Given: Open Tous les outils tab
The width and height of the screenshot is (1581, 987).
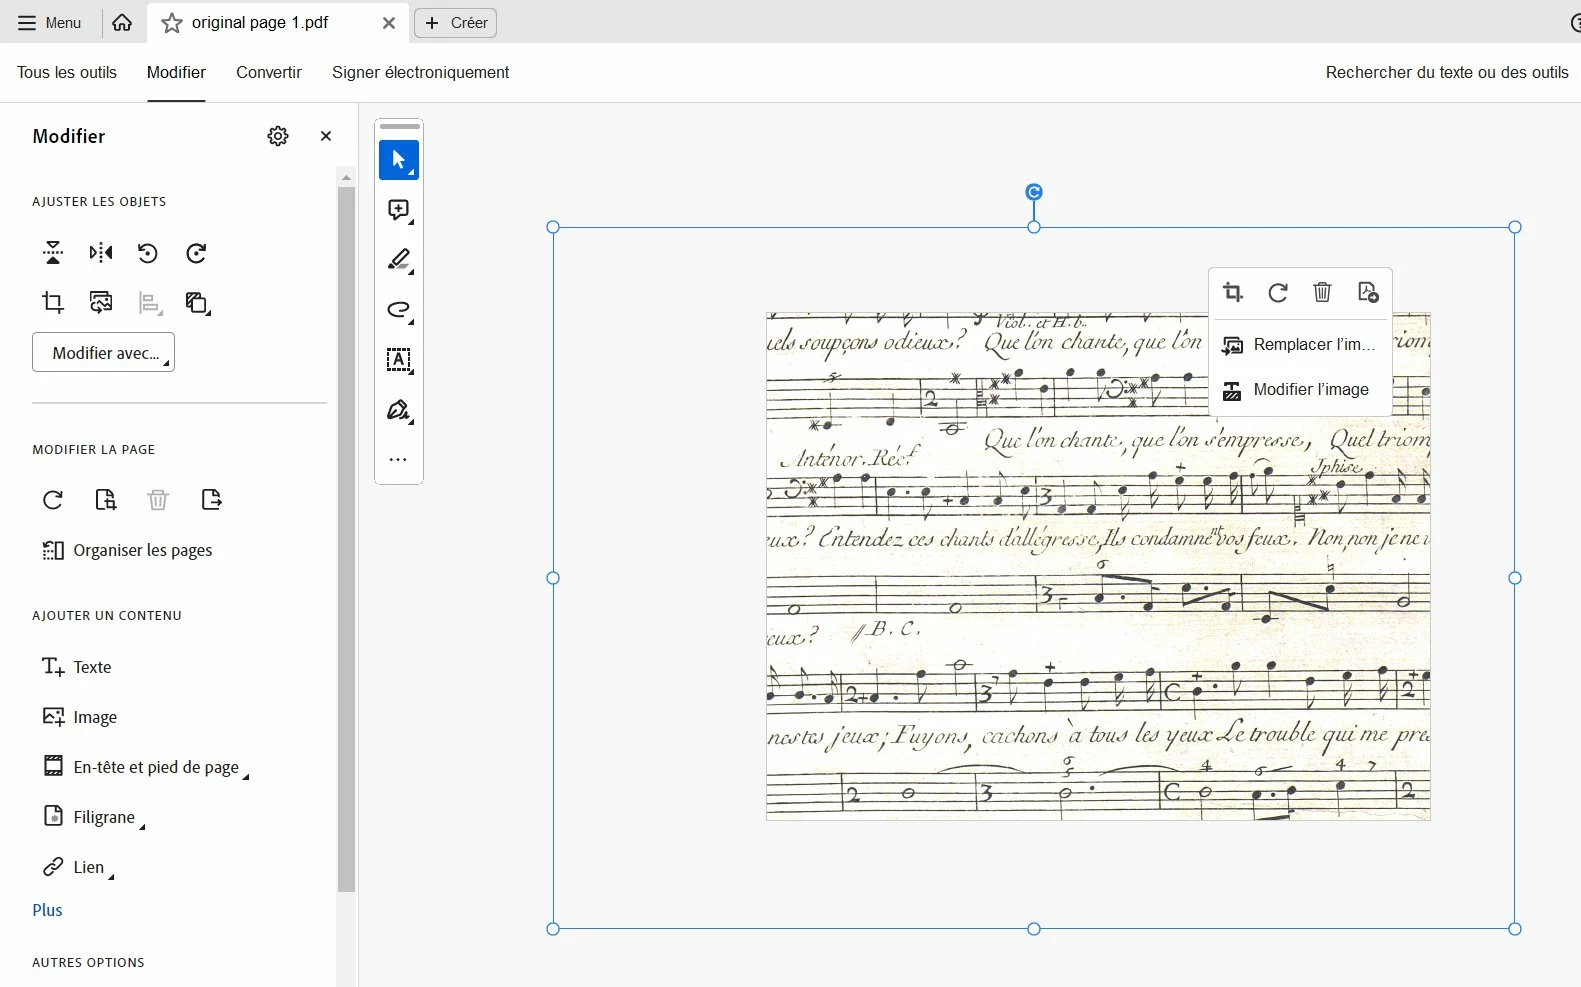Looking at the screenshot, I should (x=67, y=72).
